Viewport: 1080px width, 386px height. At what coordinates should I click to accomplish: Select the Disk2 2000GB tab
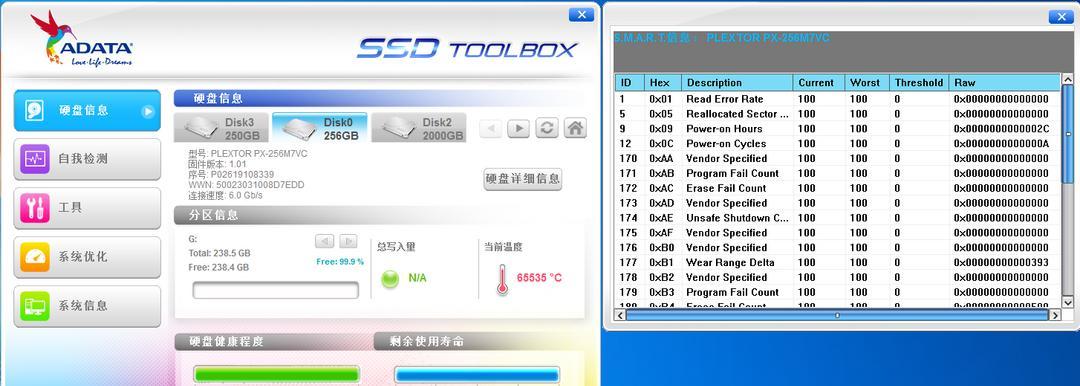pos(419,128)
